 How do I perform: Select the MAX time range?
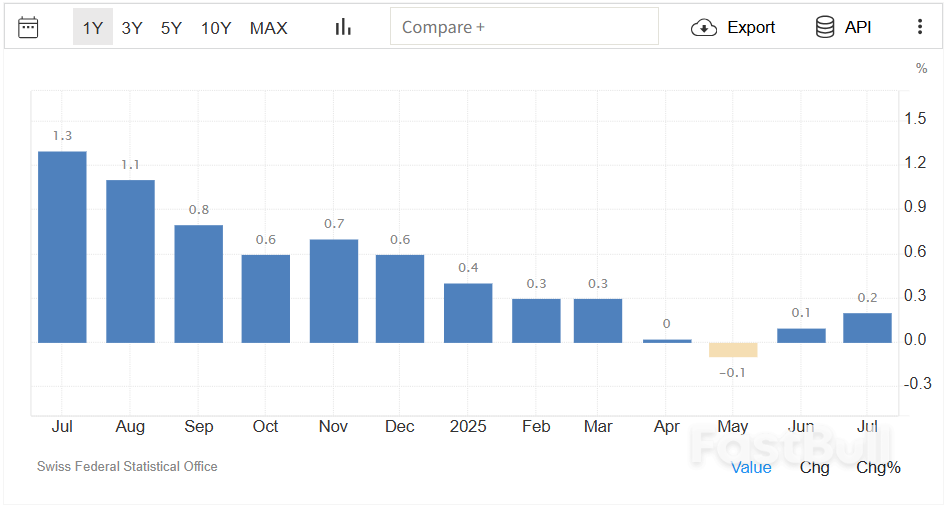coord(268,28)
